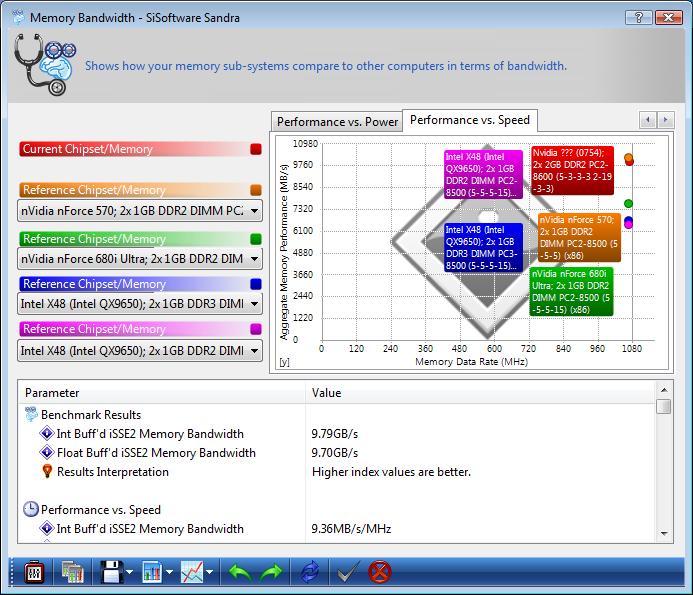Click the bar chart view icon
This screenshot has width=693, height=595.
click(152, 573)
